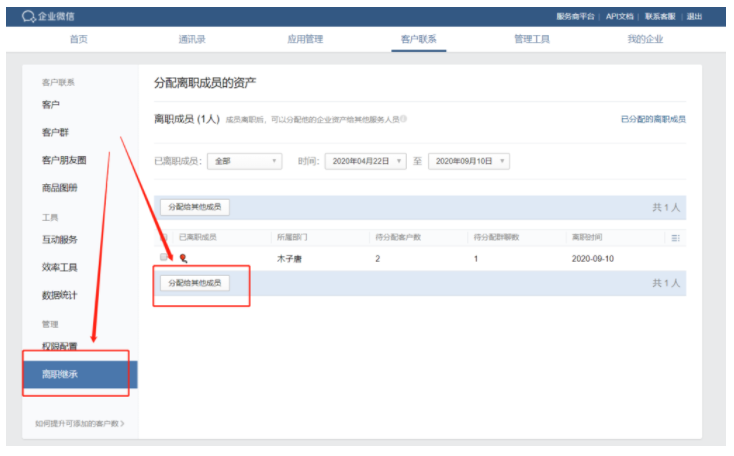
Task: Open the 服务商平台 link in top bar
Action: 575,16
